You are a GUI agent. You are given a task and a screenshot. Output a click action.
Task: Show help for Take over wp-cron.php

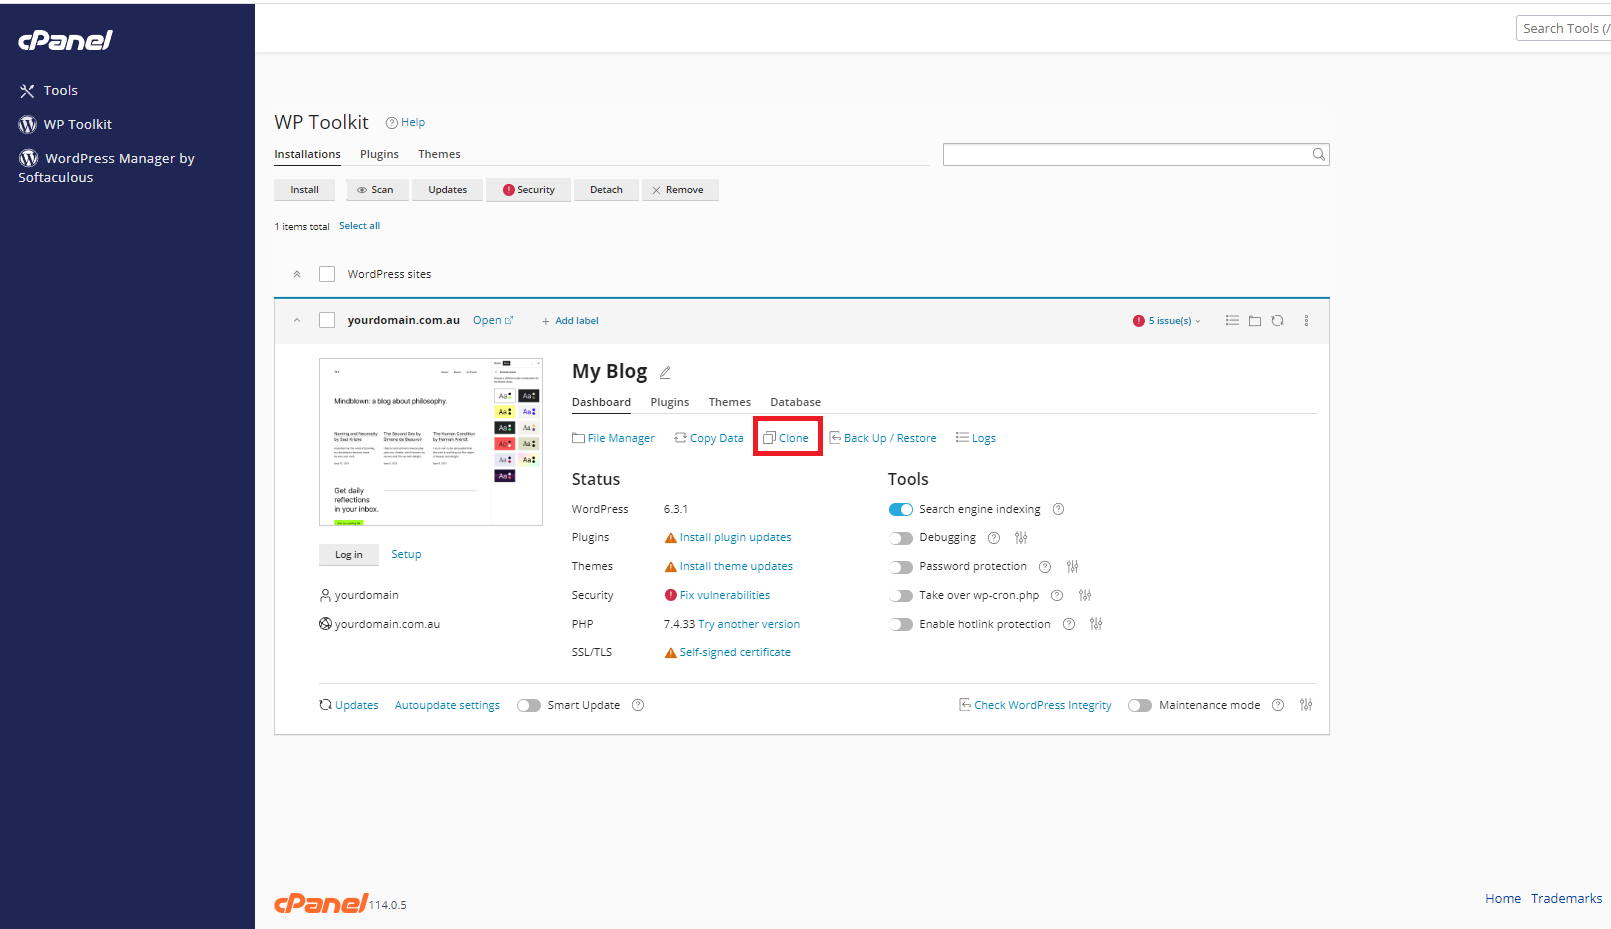(x=1057, y=596)
